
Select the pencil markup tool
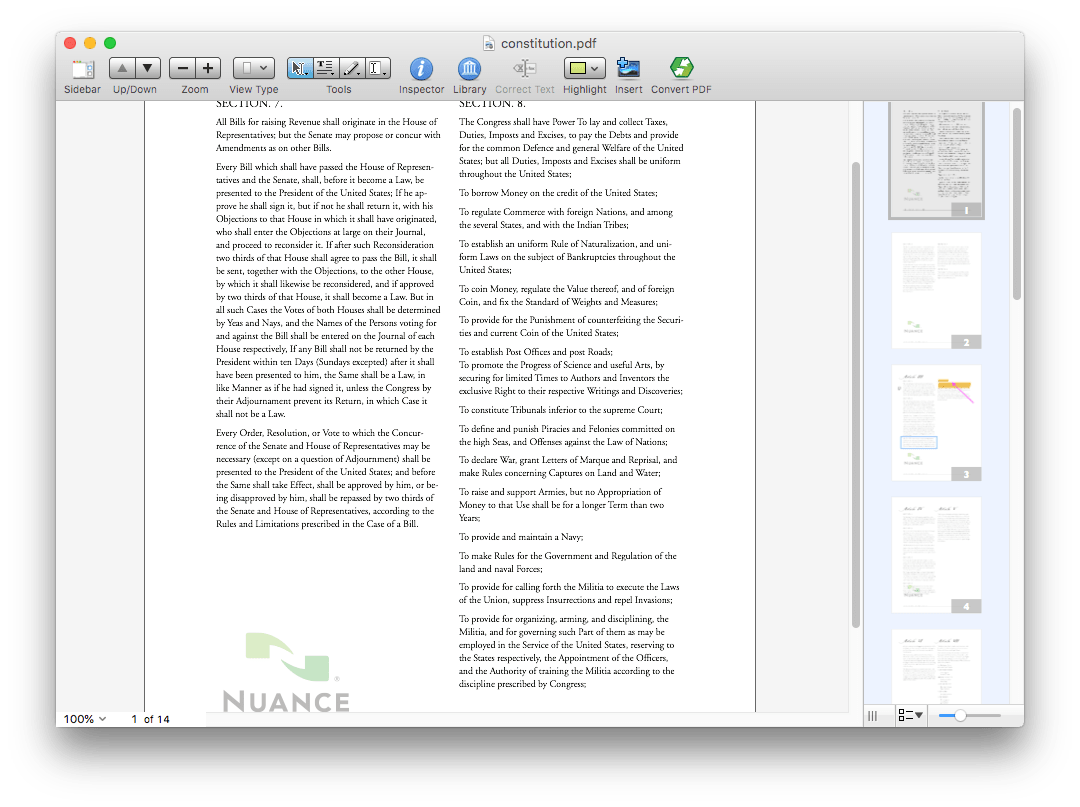pos(351,68)
